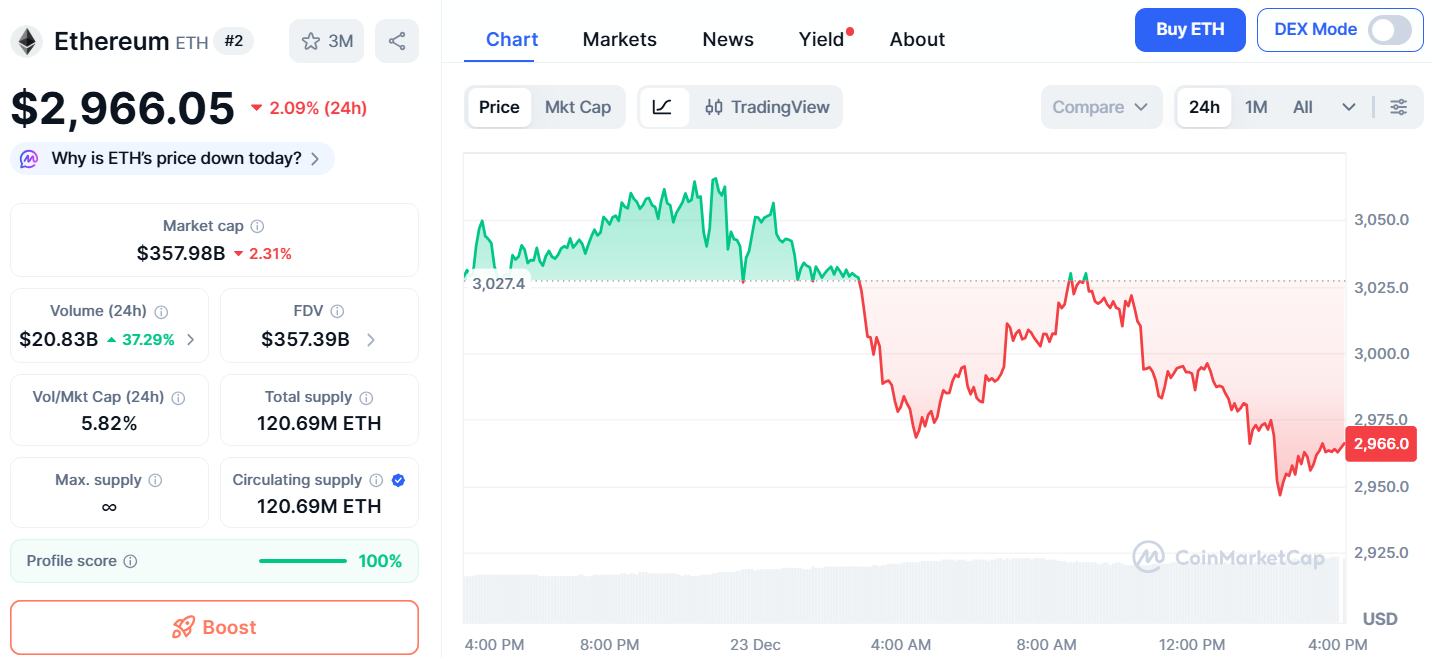The width and height of the screenshot is (1433, 658).
Task: Click the Buy ETH button
Action: coord(1189,30)
